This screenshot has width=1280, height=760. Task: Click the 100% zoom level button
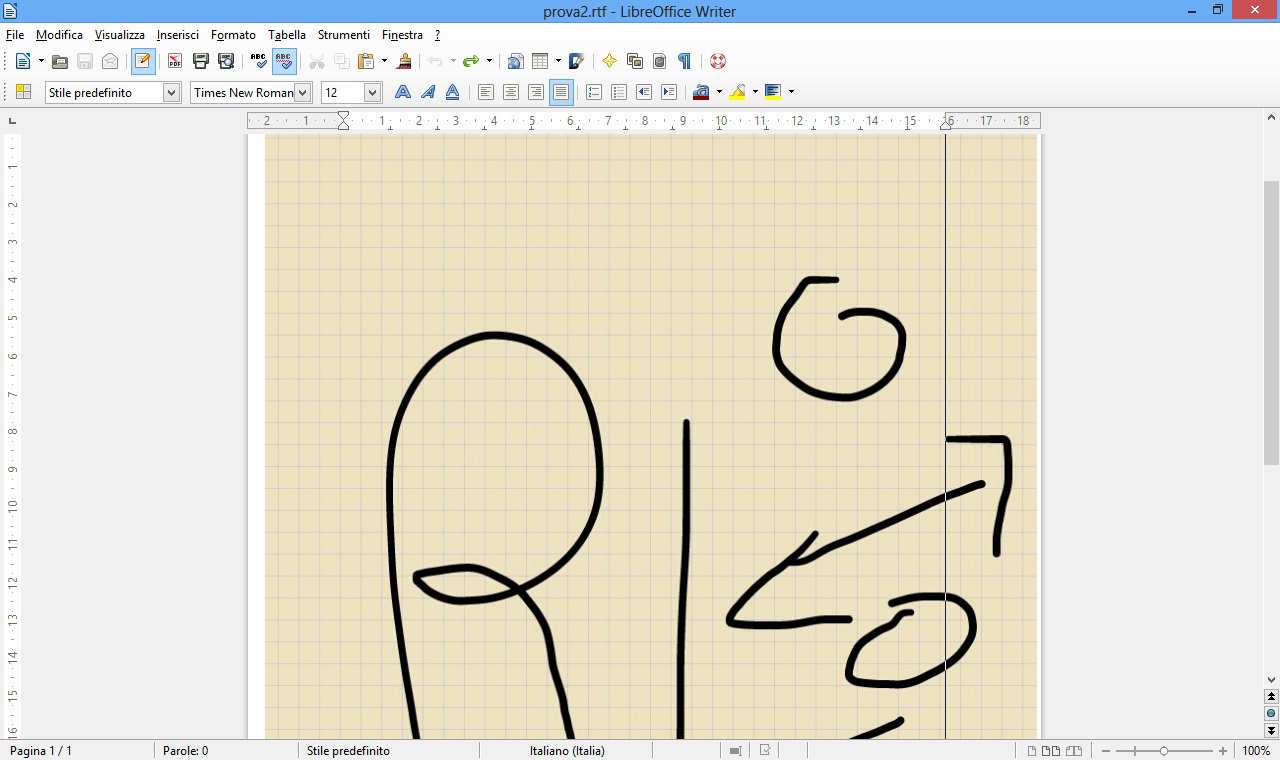pyautogui.click(x=1256, y=750)
